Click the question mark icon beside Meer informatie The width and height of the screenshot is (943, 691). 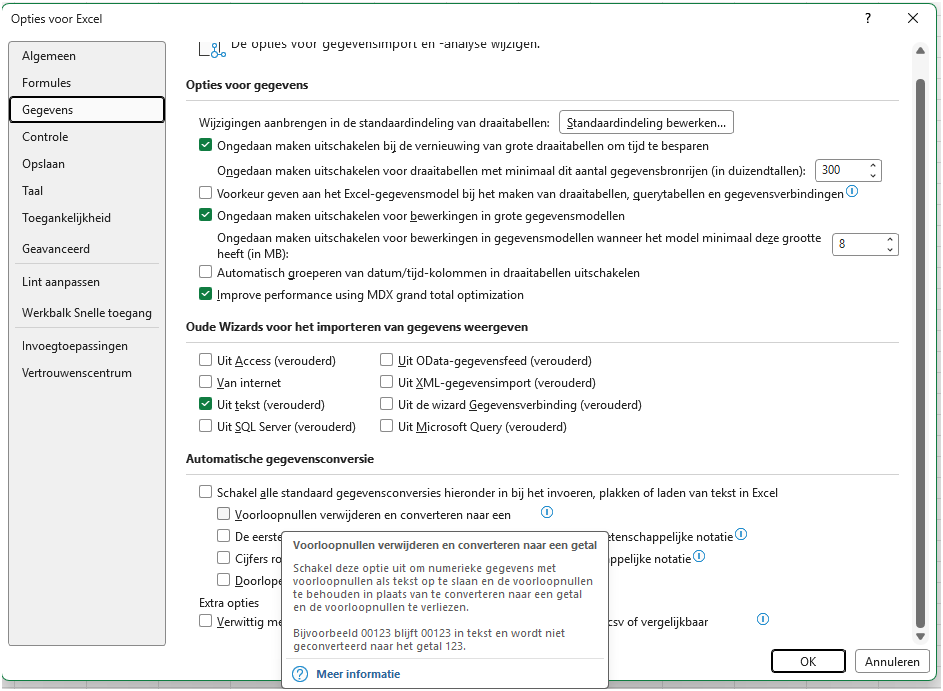point(300,674)
